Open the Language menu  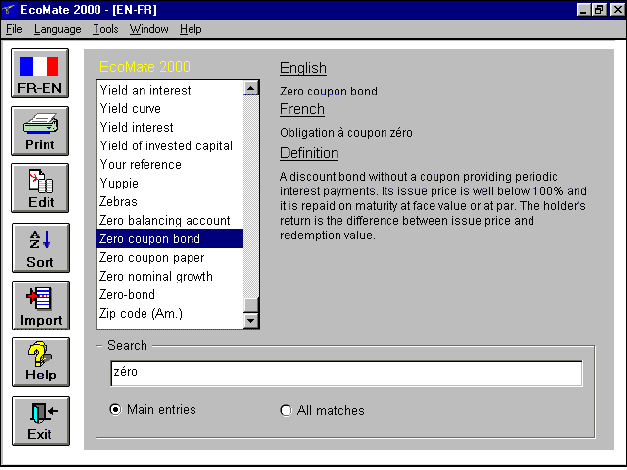(57, 29)
